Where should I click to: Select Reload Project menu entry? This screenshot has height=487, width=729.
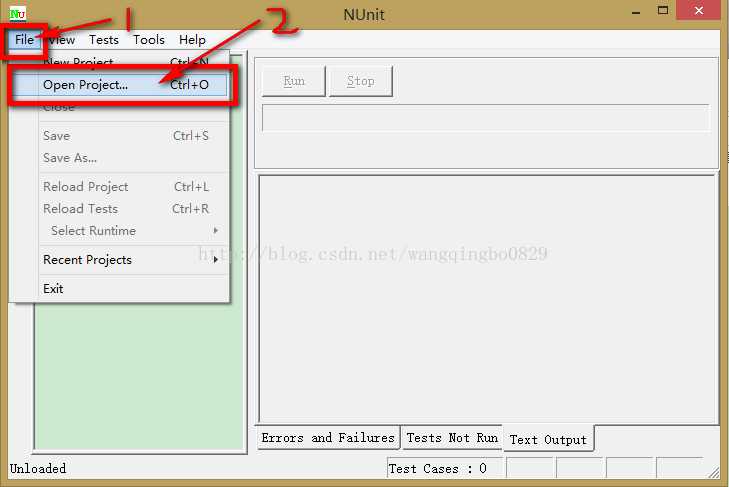pyautogui.click(x=120, y=187)
